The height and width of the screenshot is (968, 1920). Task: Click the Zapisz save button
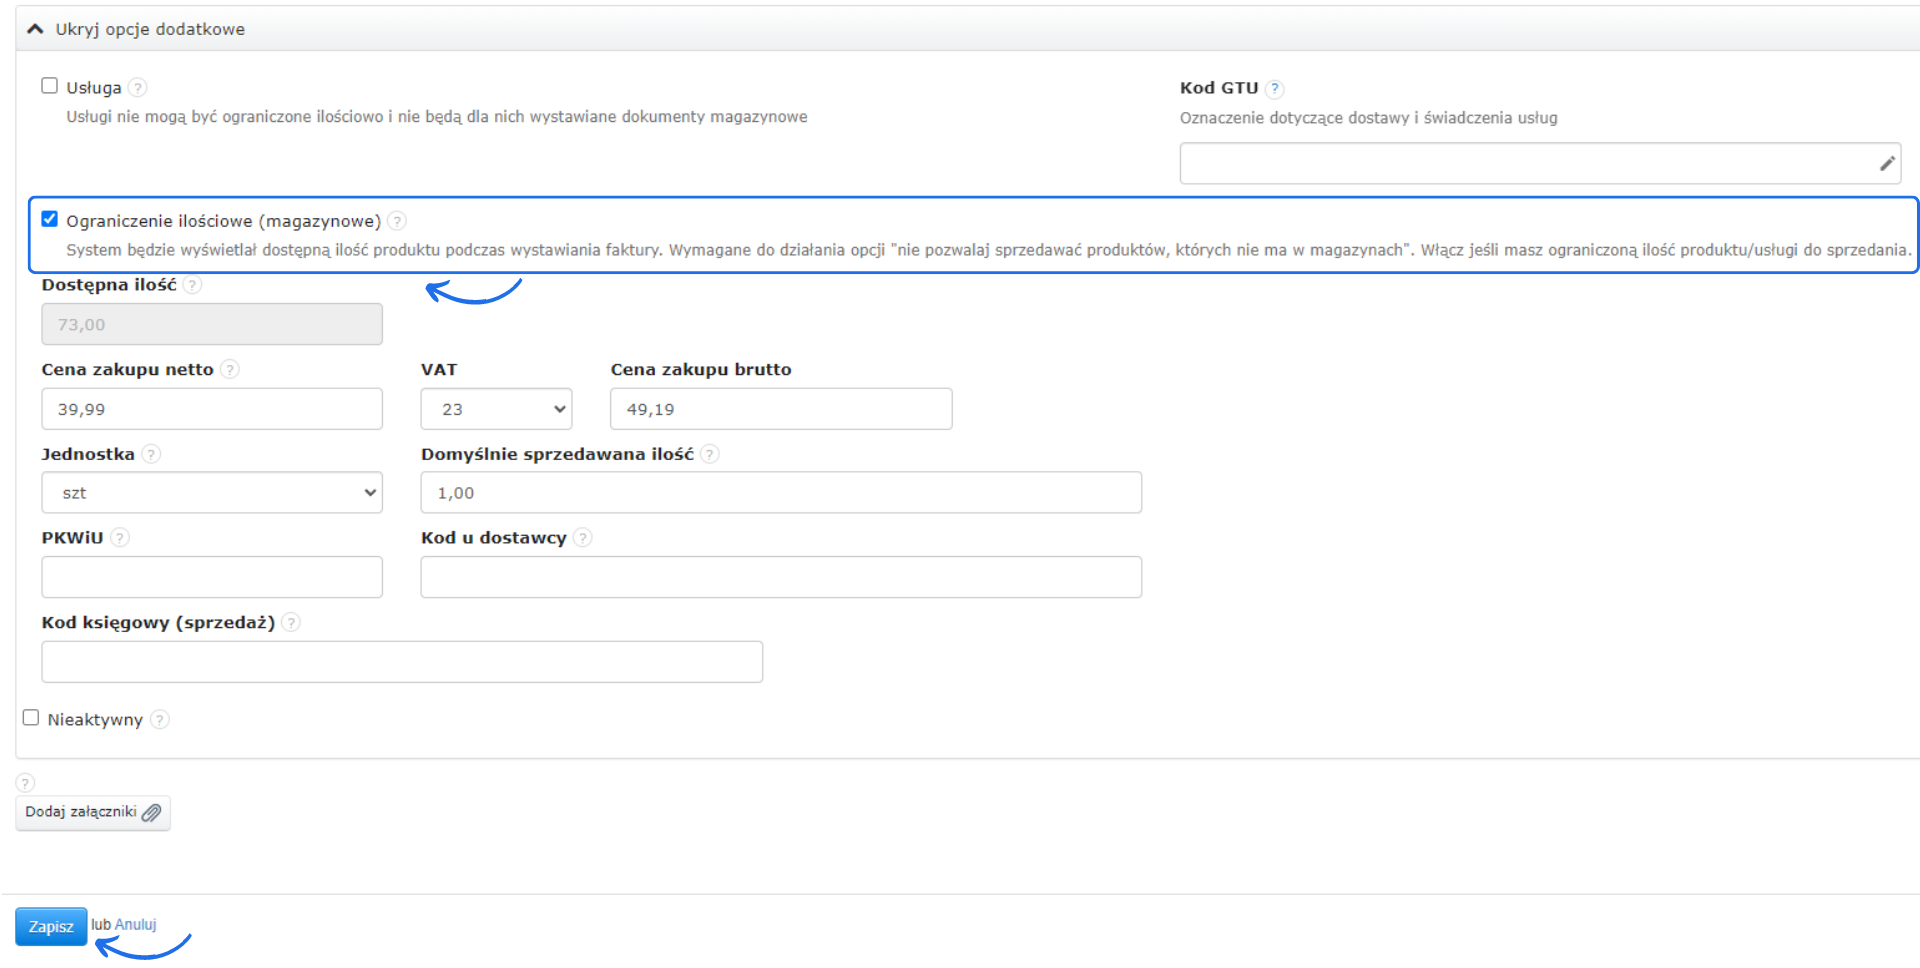(51, 927)
